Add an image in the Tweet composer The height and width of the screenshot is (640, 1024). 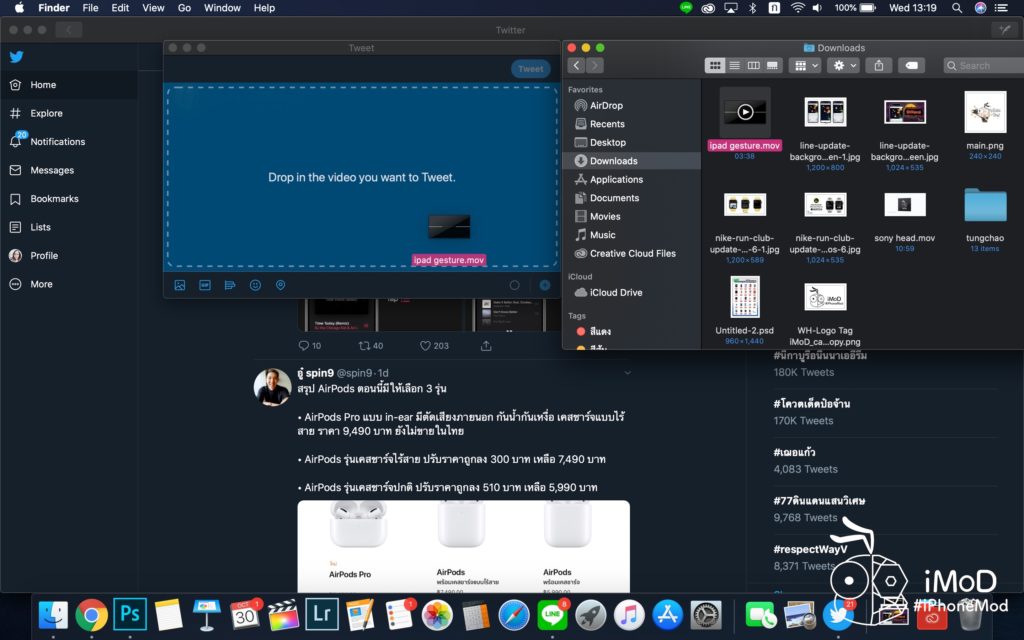click(x=180, y=285)
